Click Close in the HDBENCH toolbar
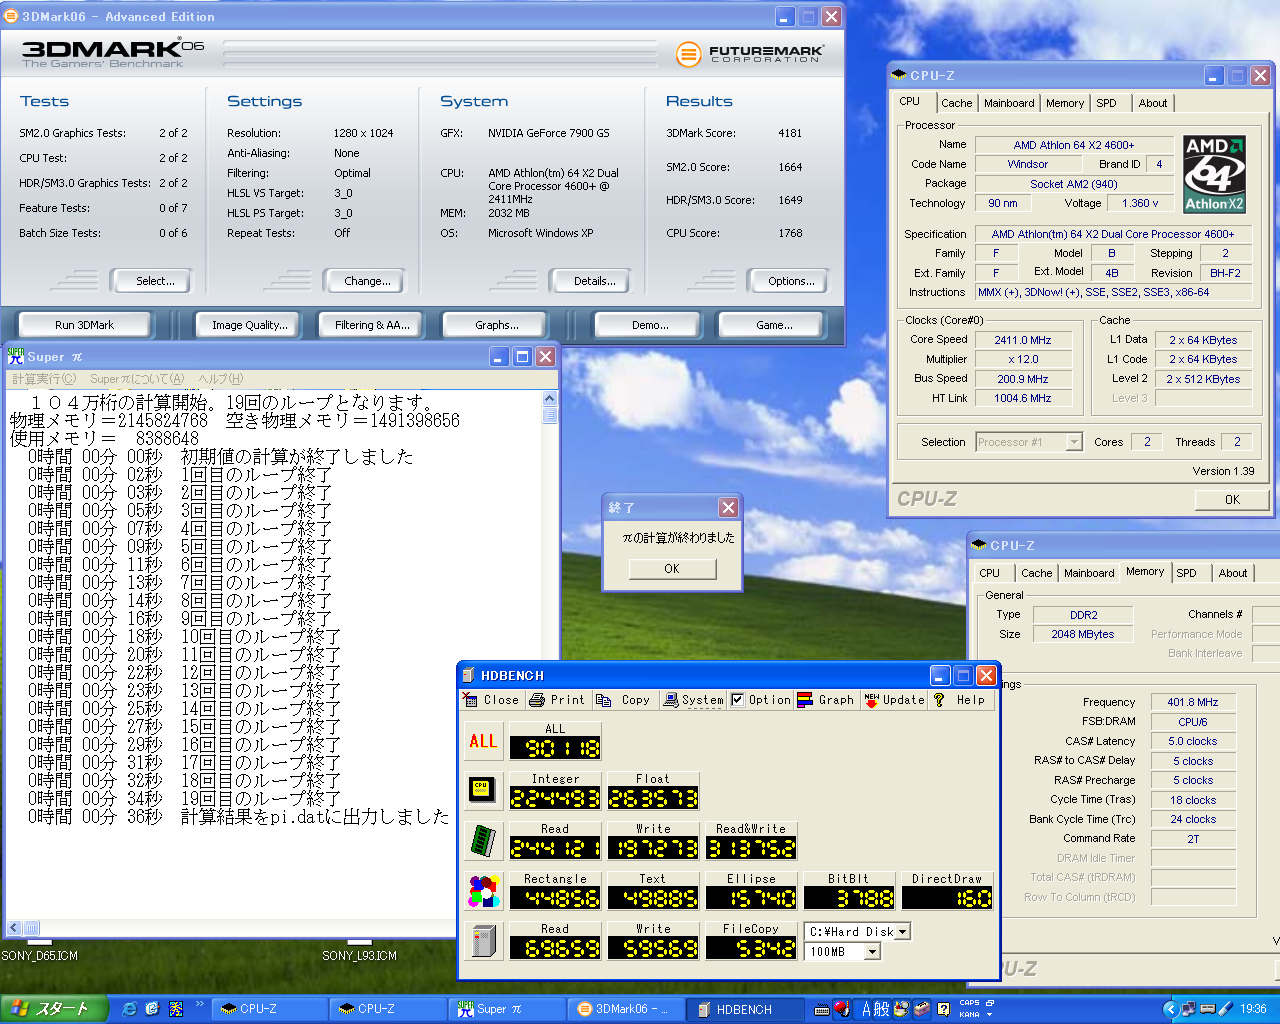 click(x=491, y=700)
